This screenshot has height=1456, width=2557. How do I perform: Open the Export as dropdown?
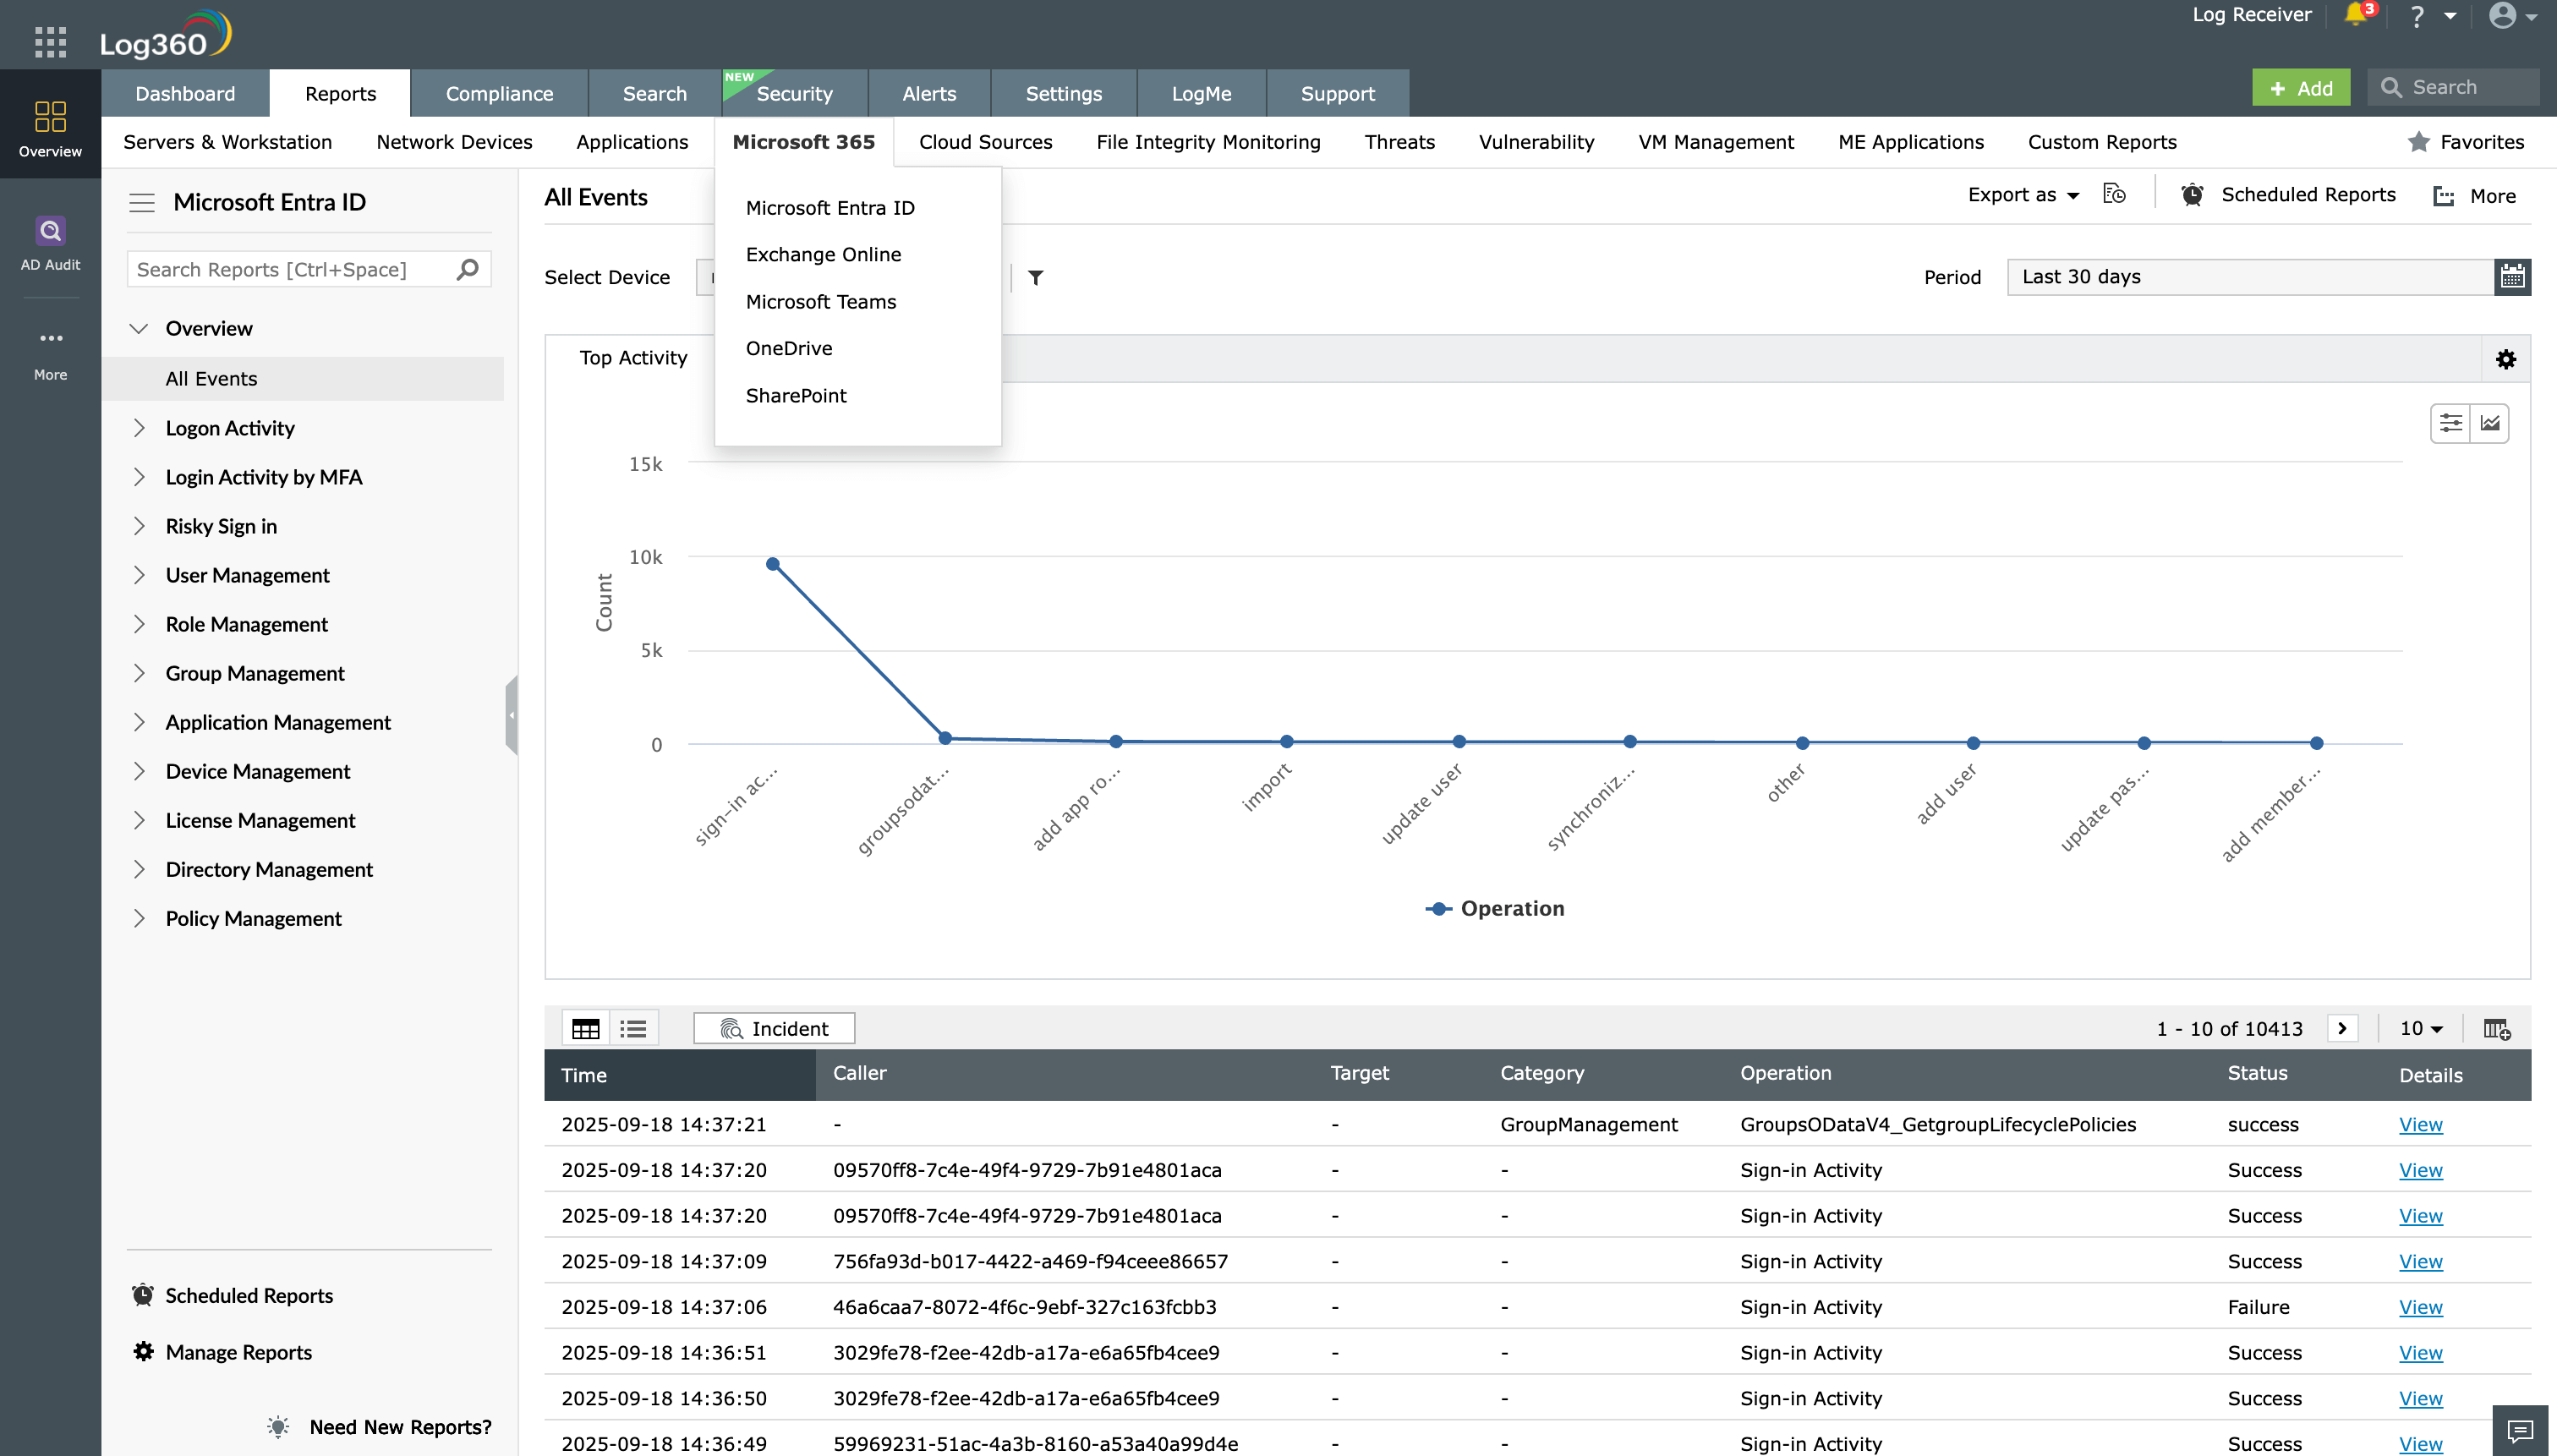coord(2022,195)
